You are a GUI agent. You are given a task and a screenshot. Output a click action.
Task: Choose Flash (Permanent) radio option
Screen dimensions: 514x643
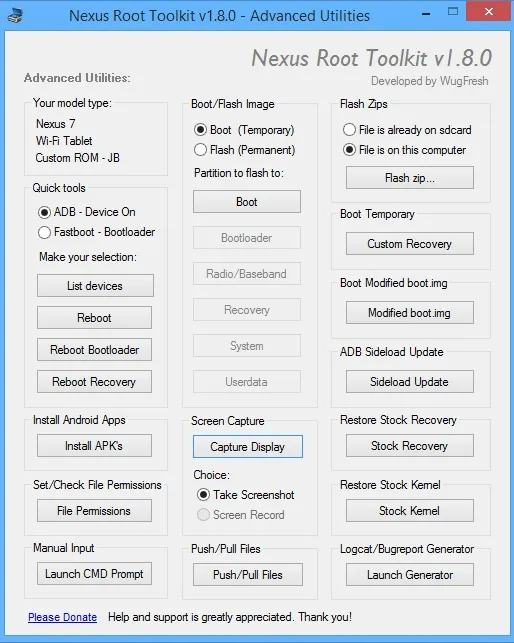pos(244,150)
